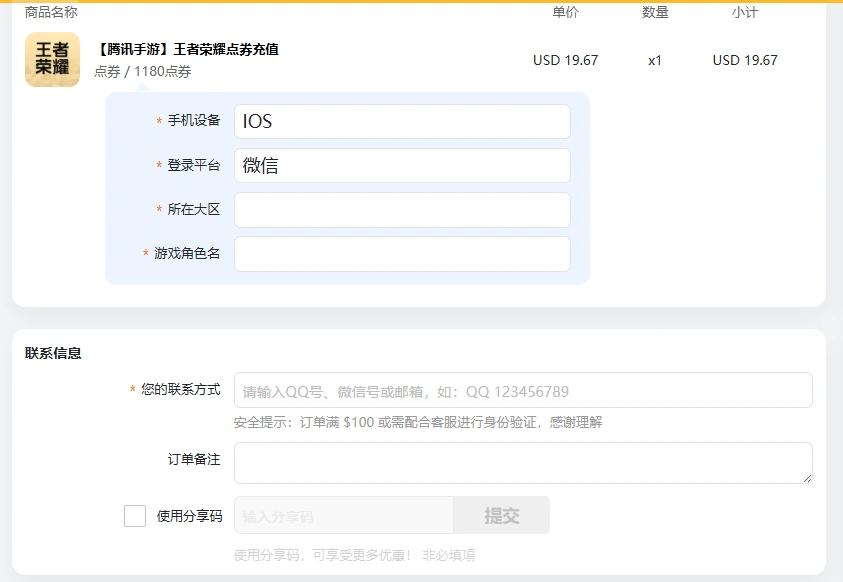Image resolution: width=843 pixels, height=582 pixels.
Task: Click the 安全提示 security notice text
Action: point(418,422)
